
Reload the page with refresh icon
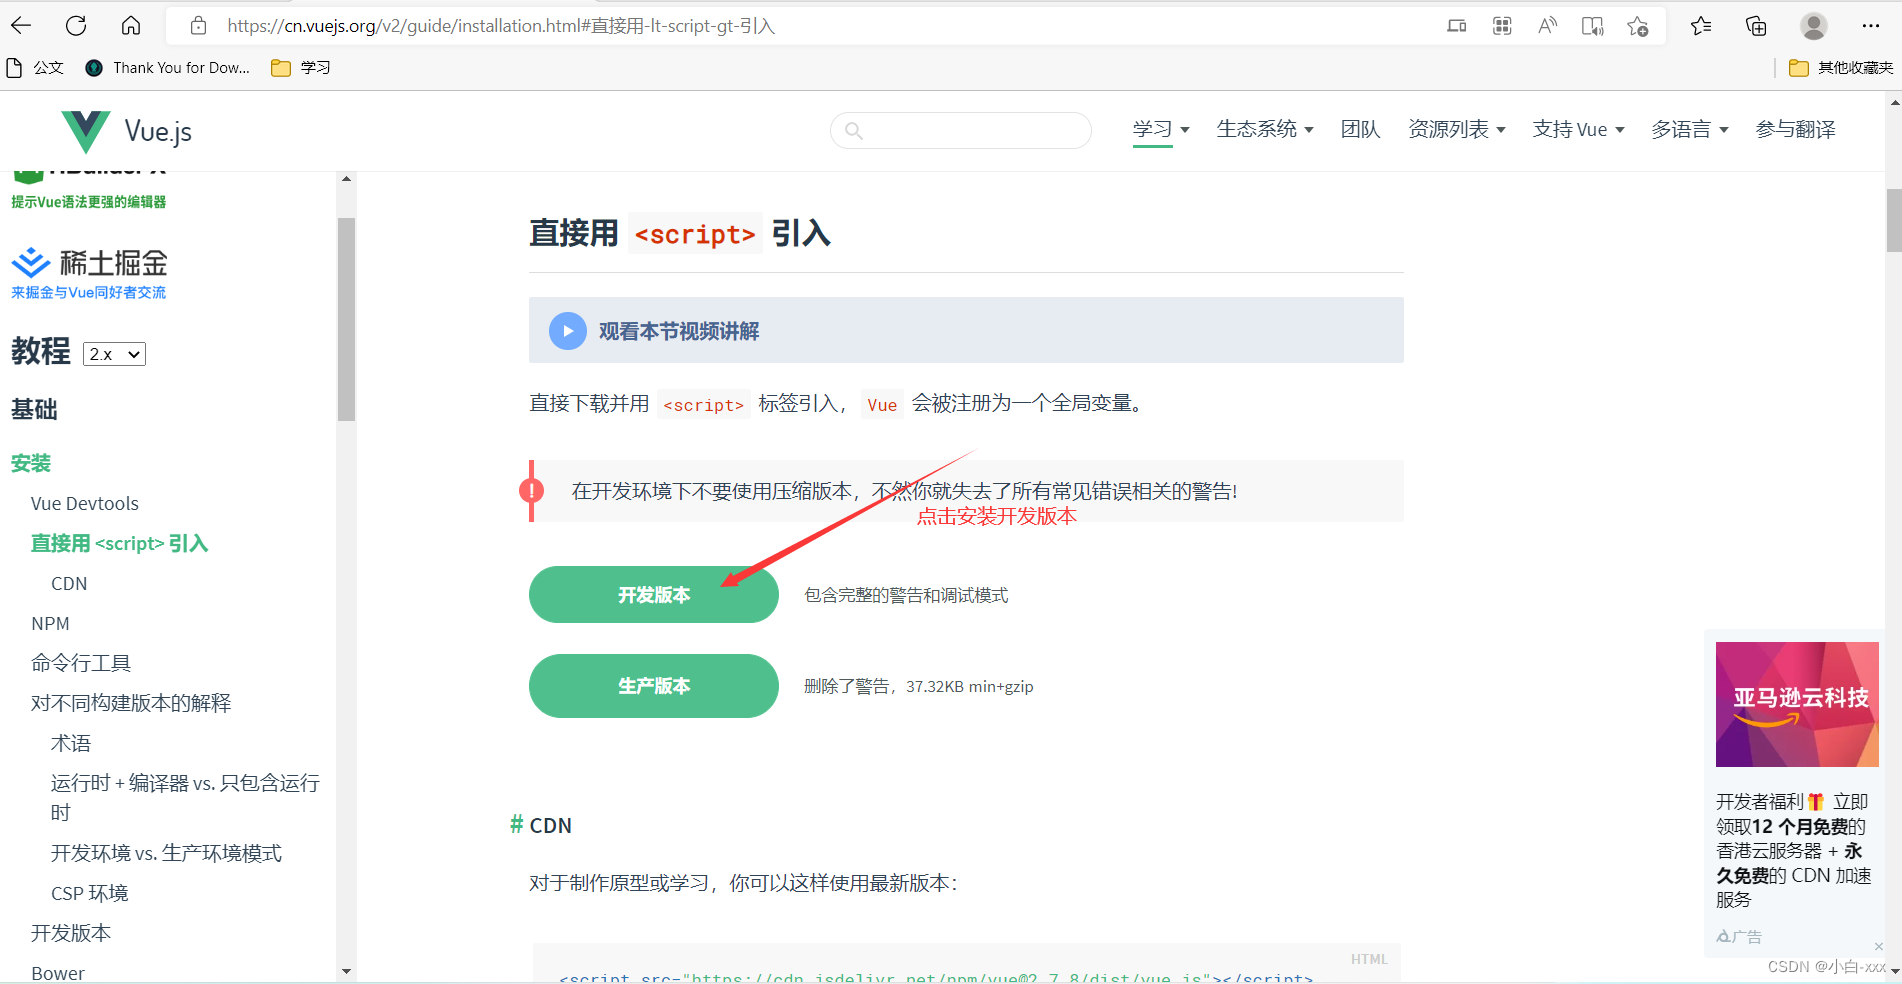coord(76,25)
